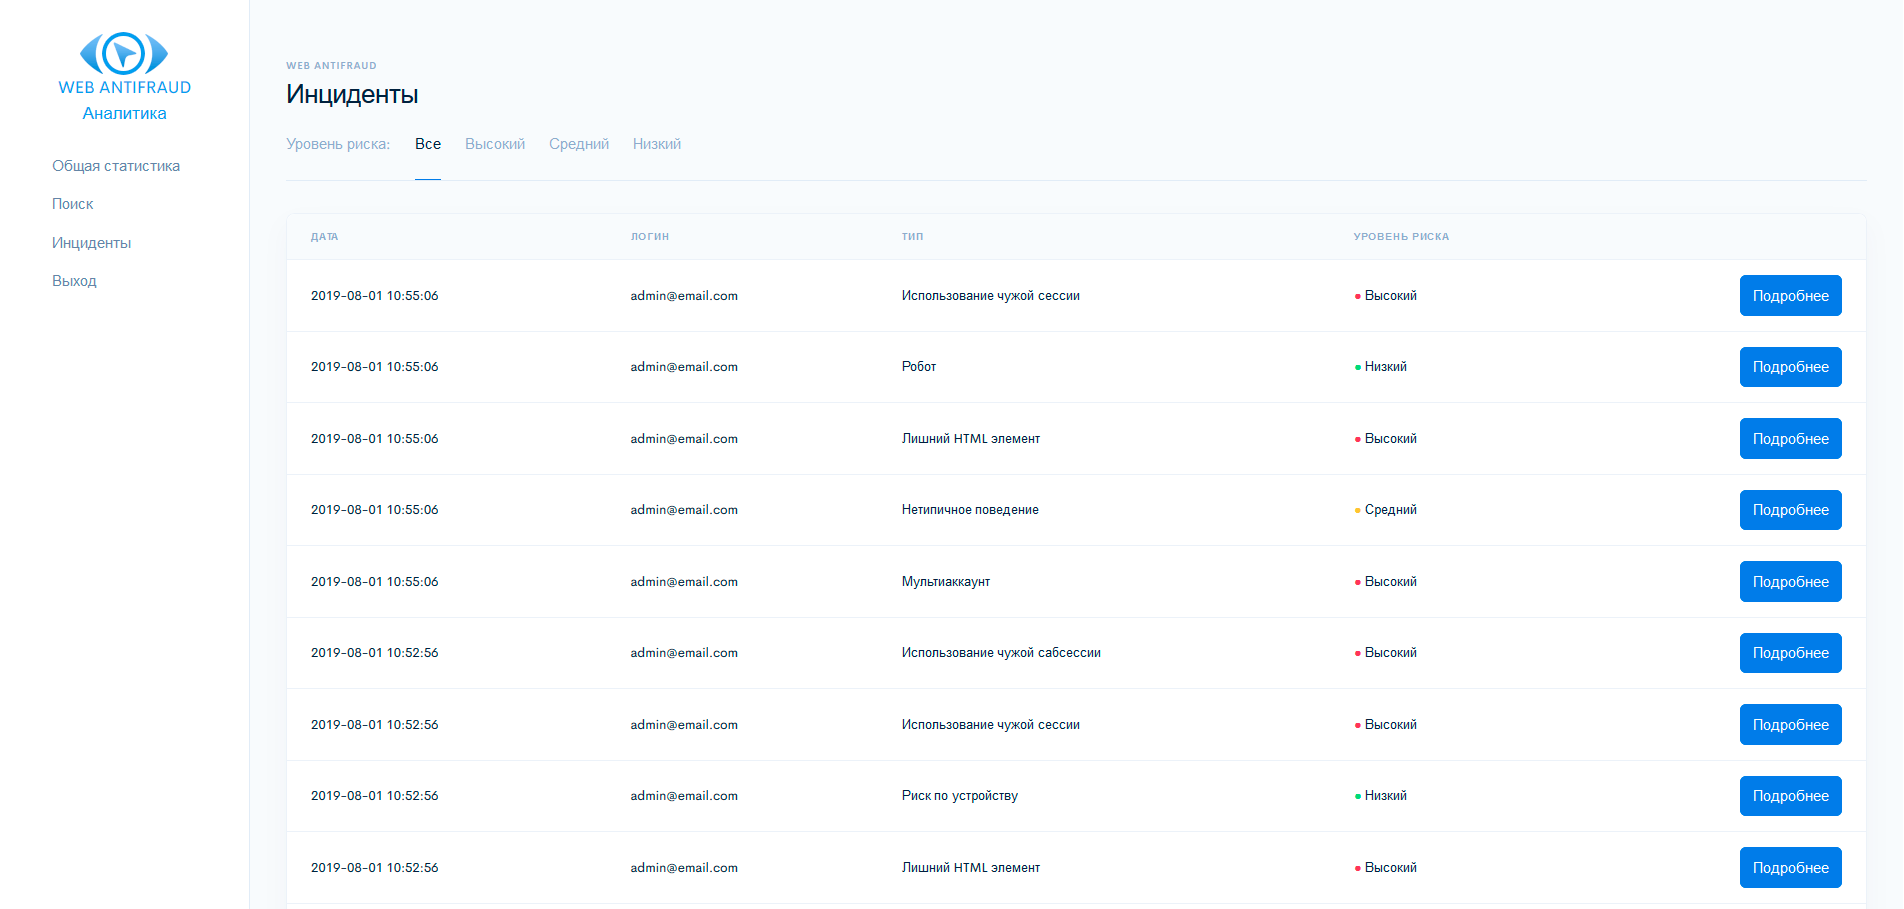Click the Робот incident type text

919,367
